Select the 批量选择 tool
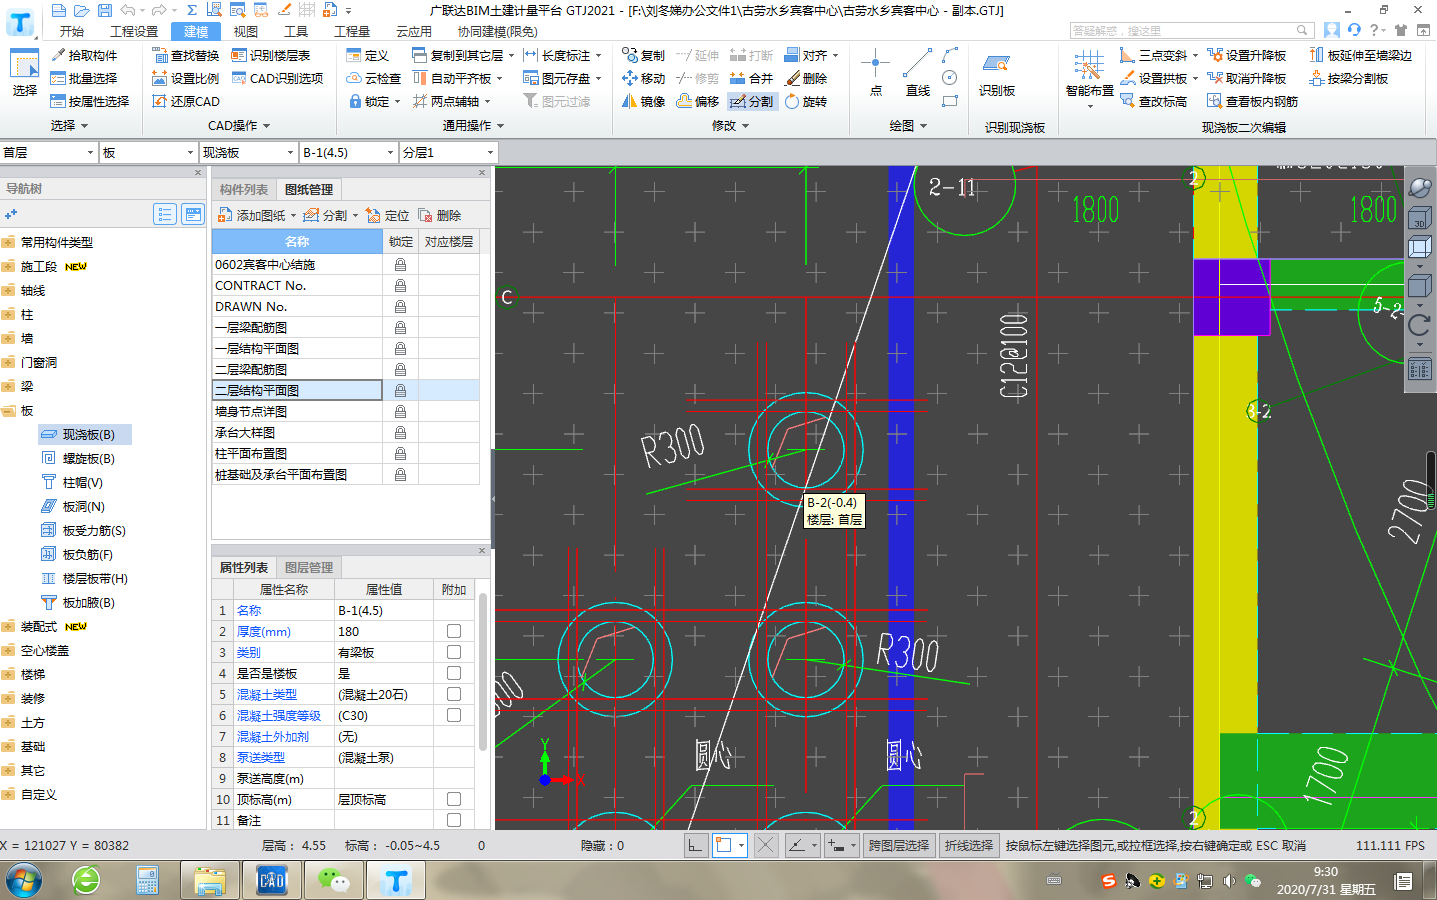The image size is (1437, 900). tap(84, 78)
